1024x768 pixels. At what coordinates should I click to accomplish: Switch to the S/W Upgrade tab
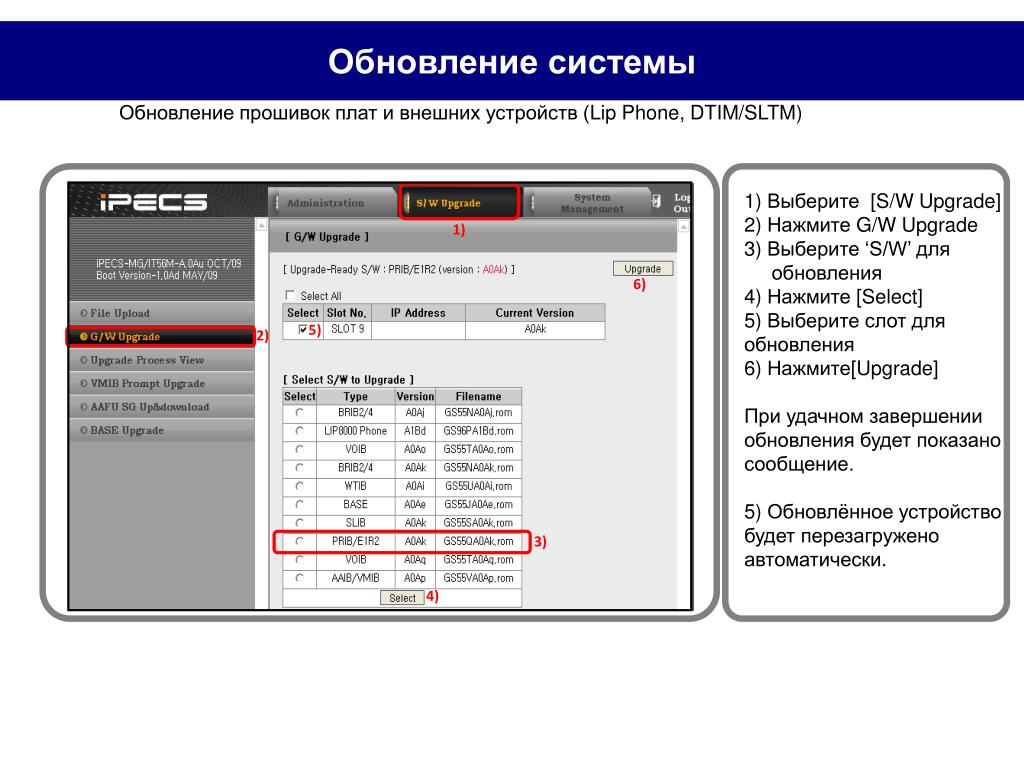(x=458, y=203)
